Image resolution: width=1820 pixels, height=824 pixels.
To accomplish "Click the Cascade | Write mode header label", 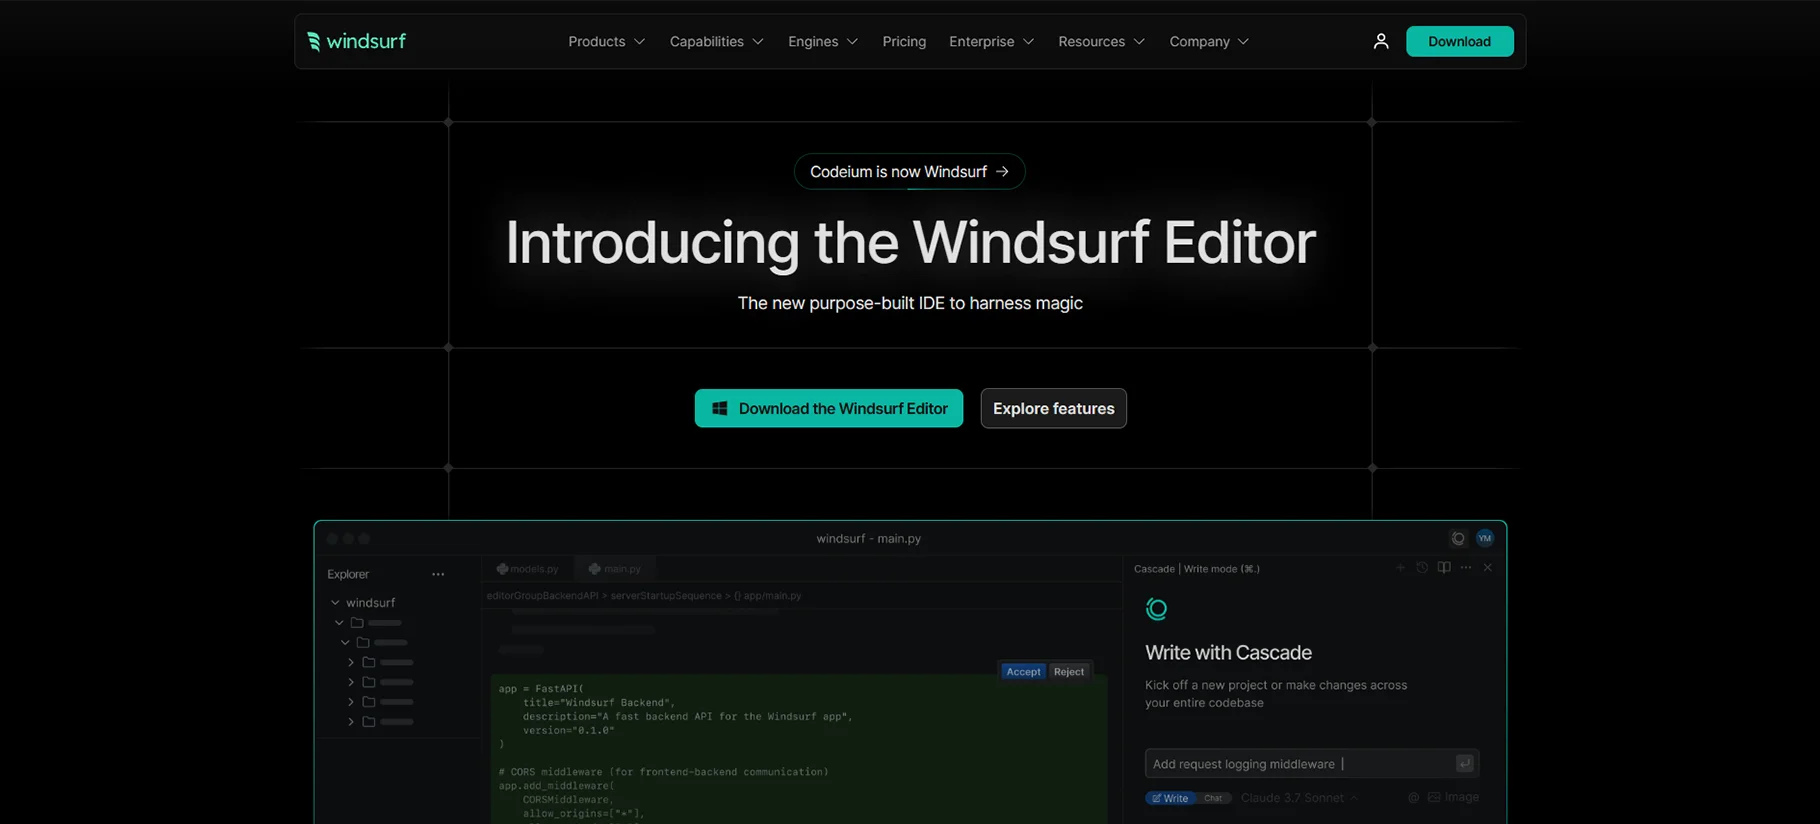I will [x=1197, y=569].
